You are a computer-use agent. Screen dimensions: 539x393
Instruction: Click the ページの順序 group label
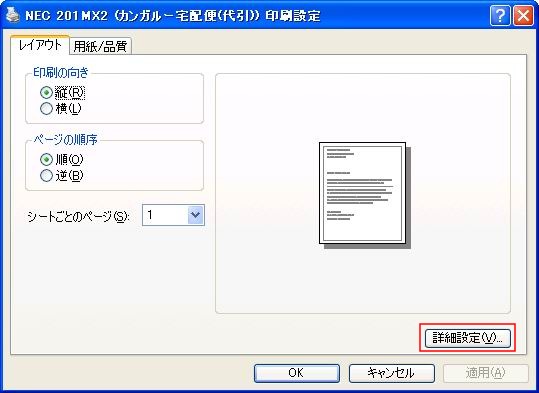click(x=65, y=140)
